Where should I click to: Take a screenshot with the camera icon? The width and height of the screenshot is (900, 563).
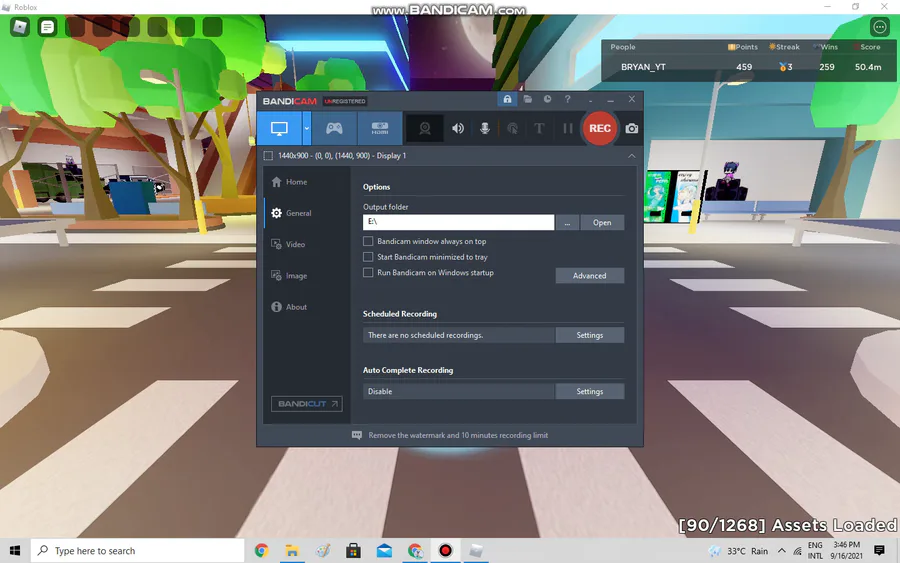[631, 129]
